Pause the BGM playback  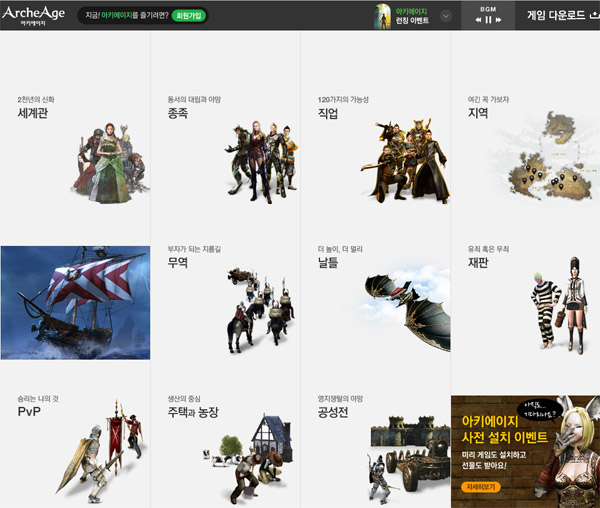point(488,20)
